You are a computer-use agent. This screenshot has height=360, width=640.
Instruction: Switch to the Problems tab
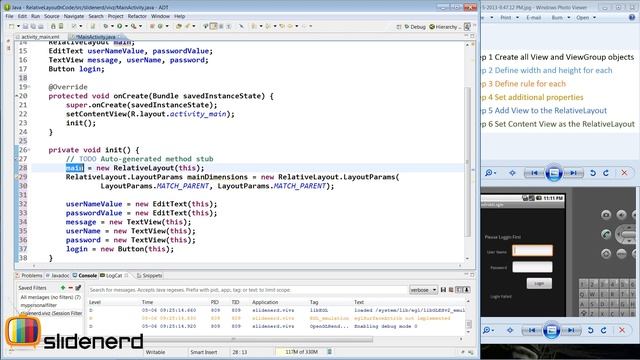click(29, 276)
